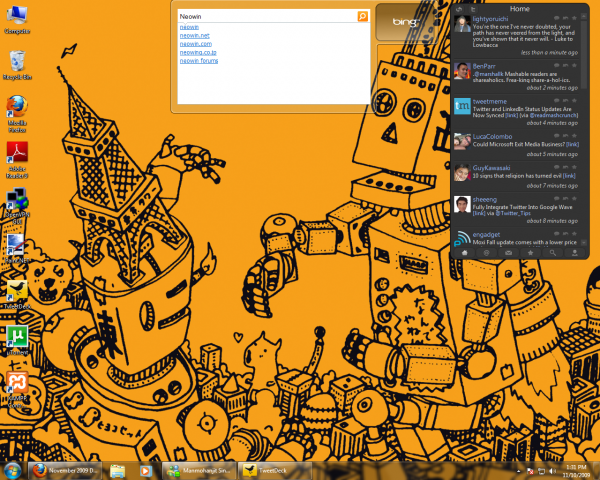Viewport: 600px width, 480px height.
Task: Switch to TweetDeck taskbar button
Action: pyautogui.click(x=275, y=470)
